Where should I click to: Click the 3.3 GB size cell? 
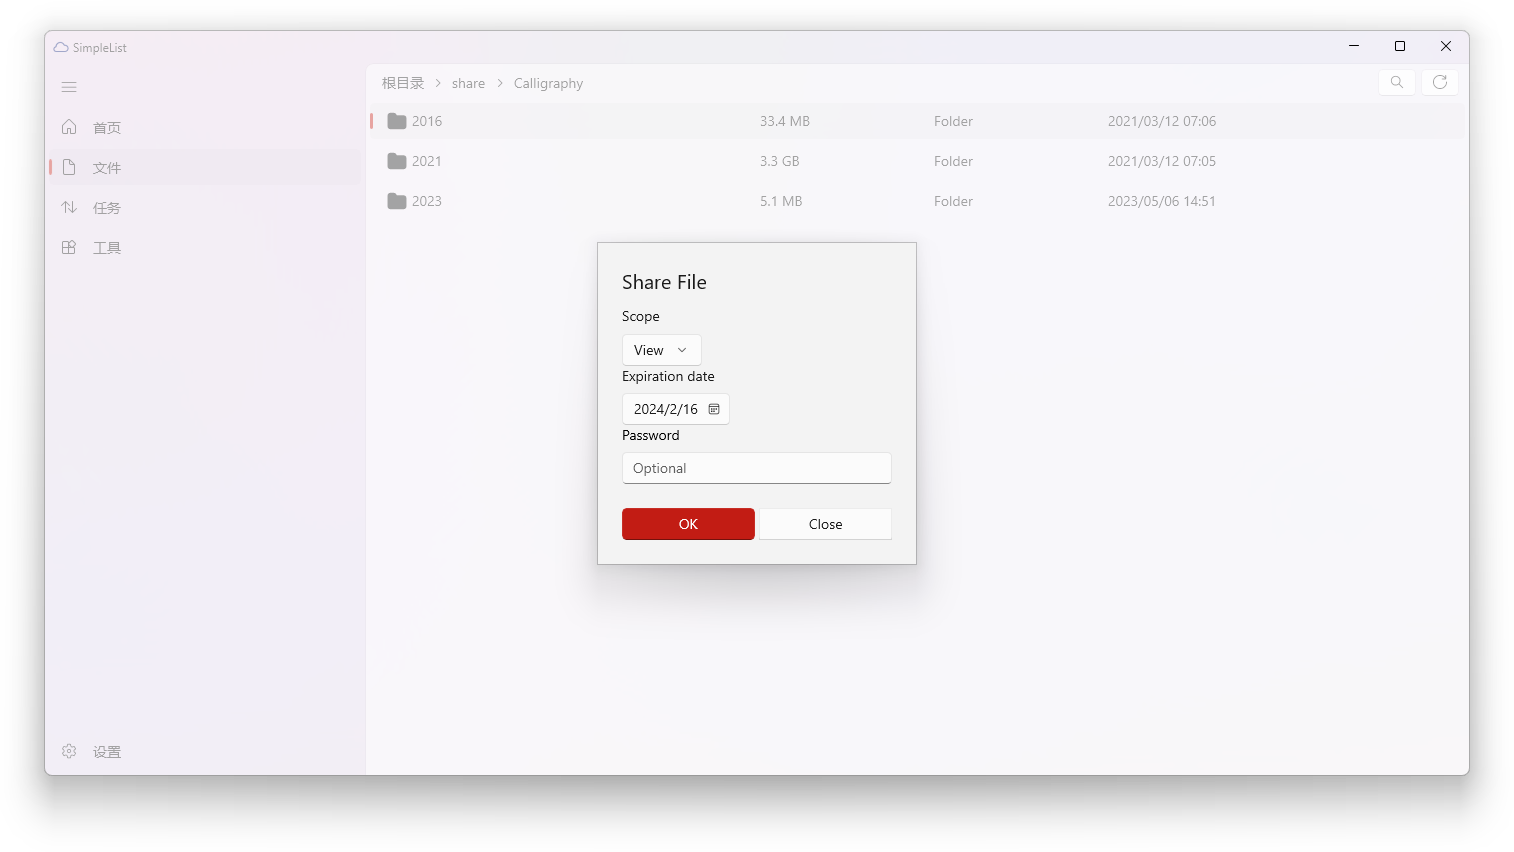click(x=779, y=161)
